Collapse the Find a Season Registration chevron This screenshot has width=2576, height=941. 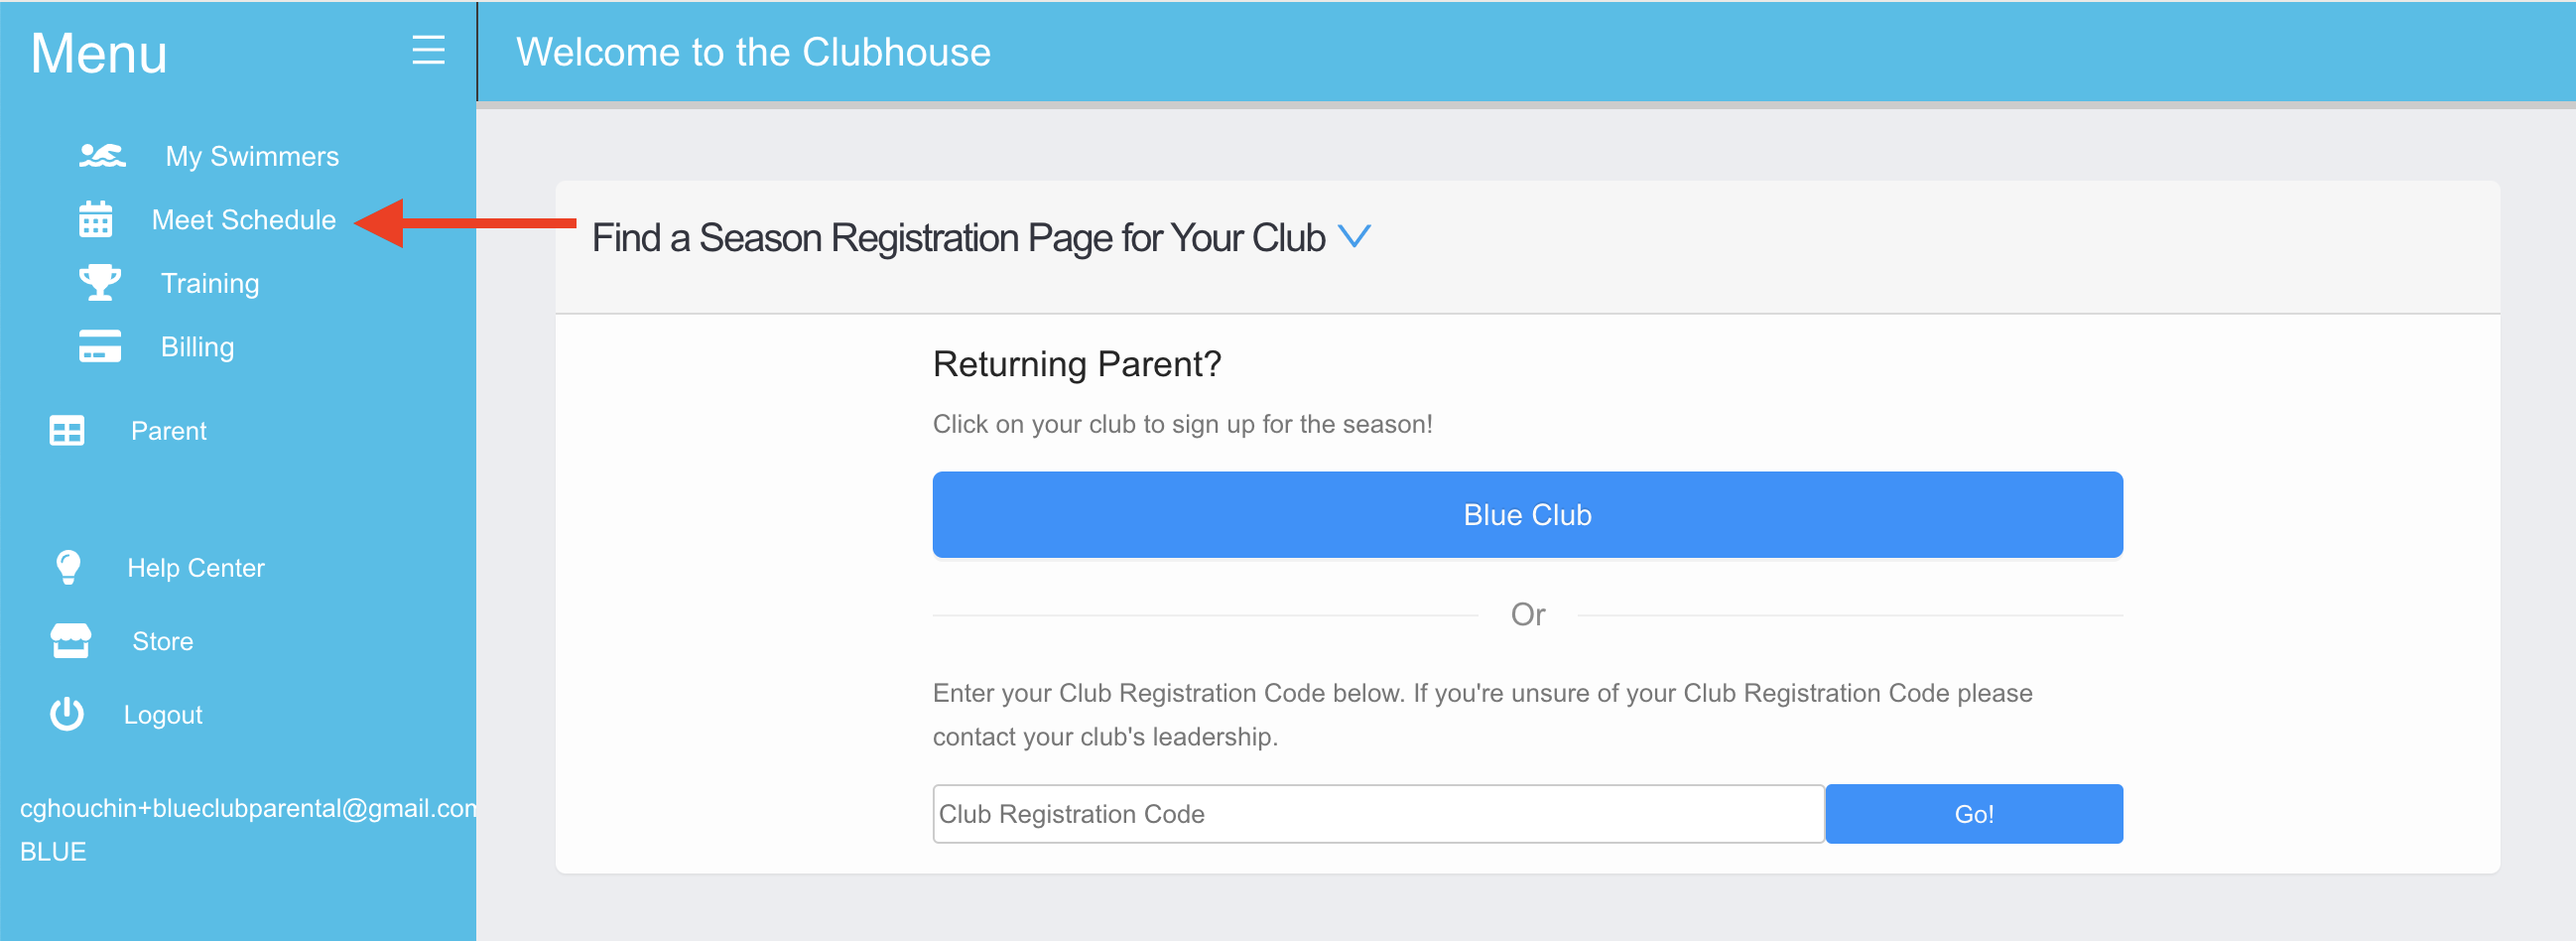[x=1354, y=236]
